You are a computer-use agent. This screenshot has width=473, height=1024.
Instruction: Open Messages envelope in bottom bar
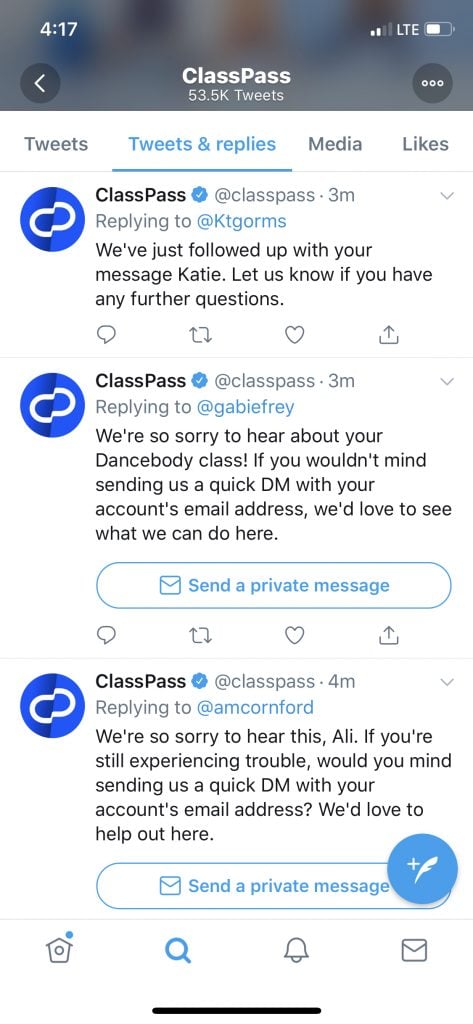click(414, 950)
